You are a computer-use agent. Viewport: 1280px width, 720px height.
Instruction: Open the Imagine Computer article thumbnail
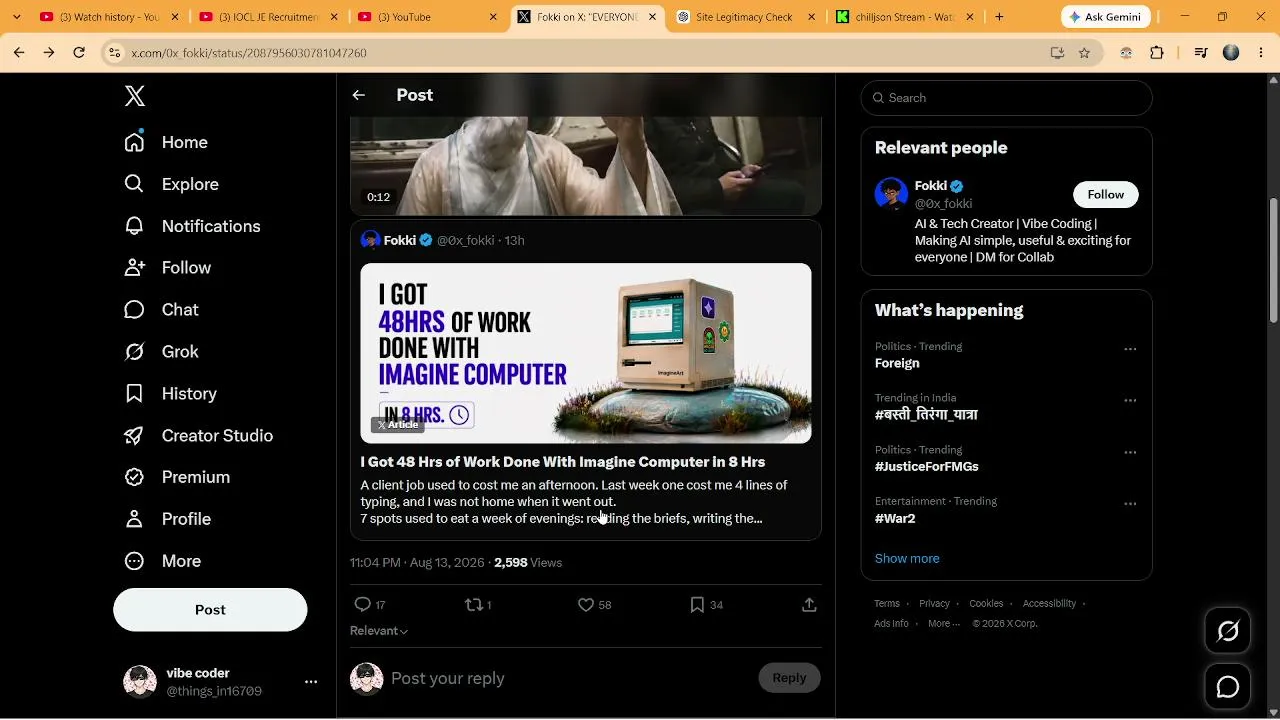click(x=586, y=353)
